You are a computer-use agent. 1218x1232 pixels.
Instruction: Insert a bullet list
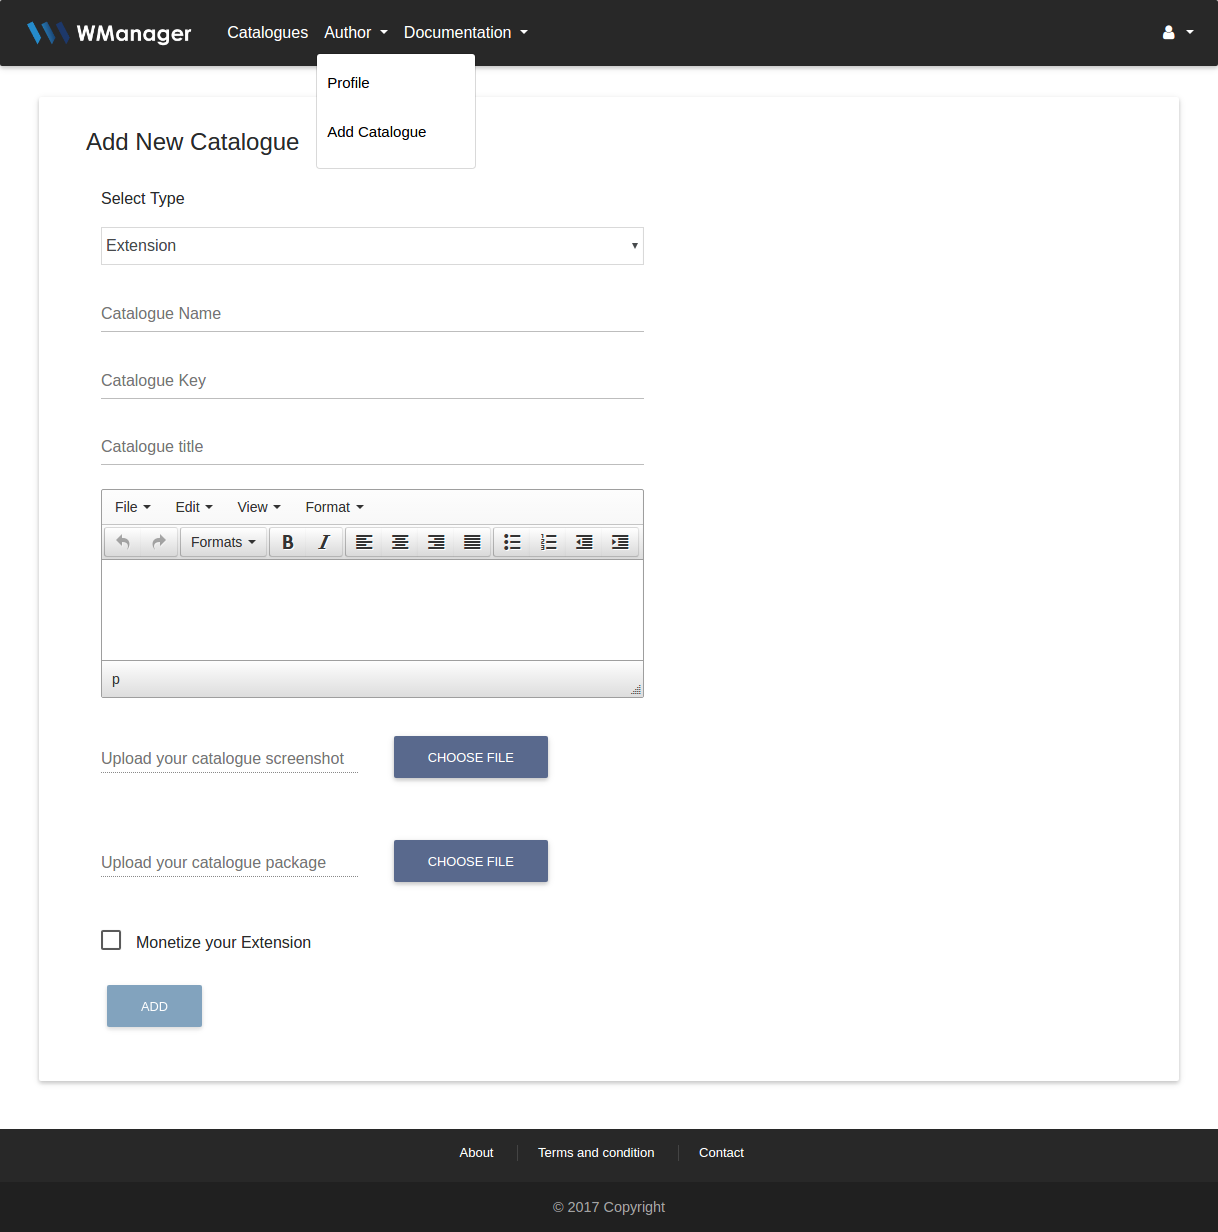(512, 542)
